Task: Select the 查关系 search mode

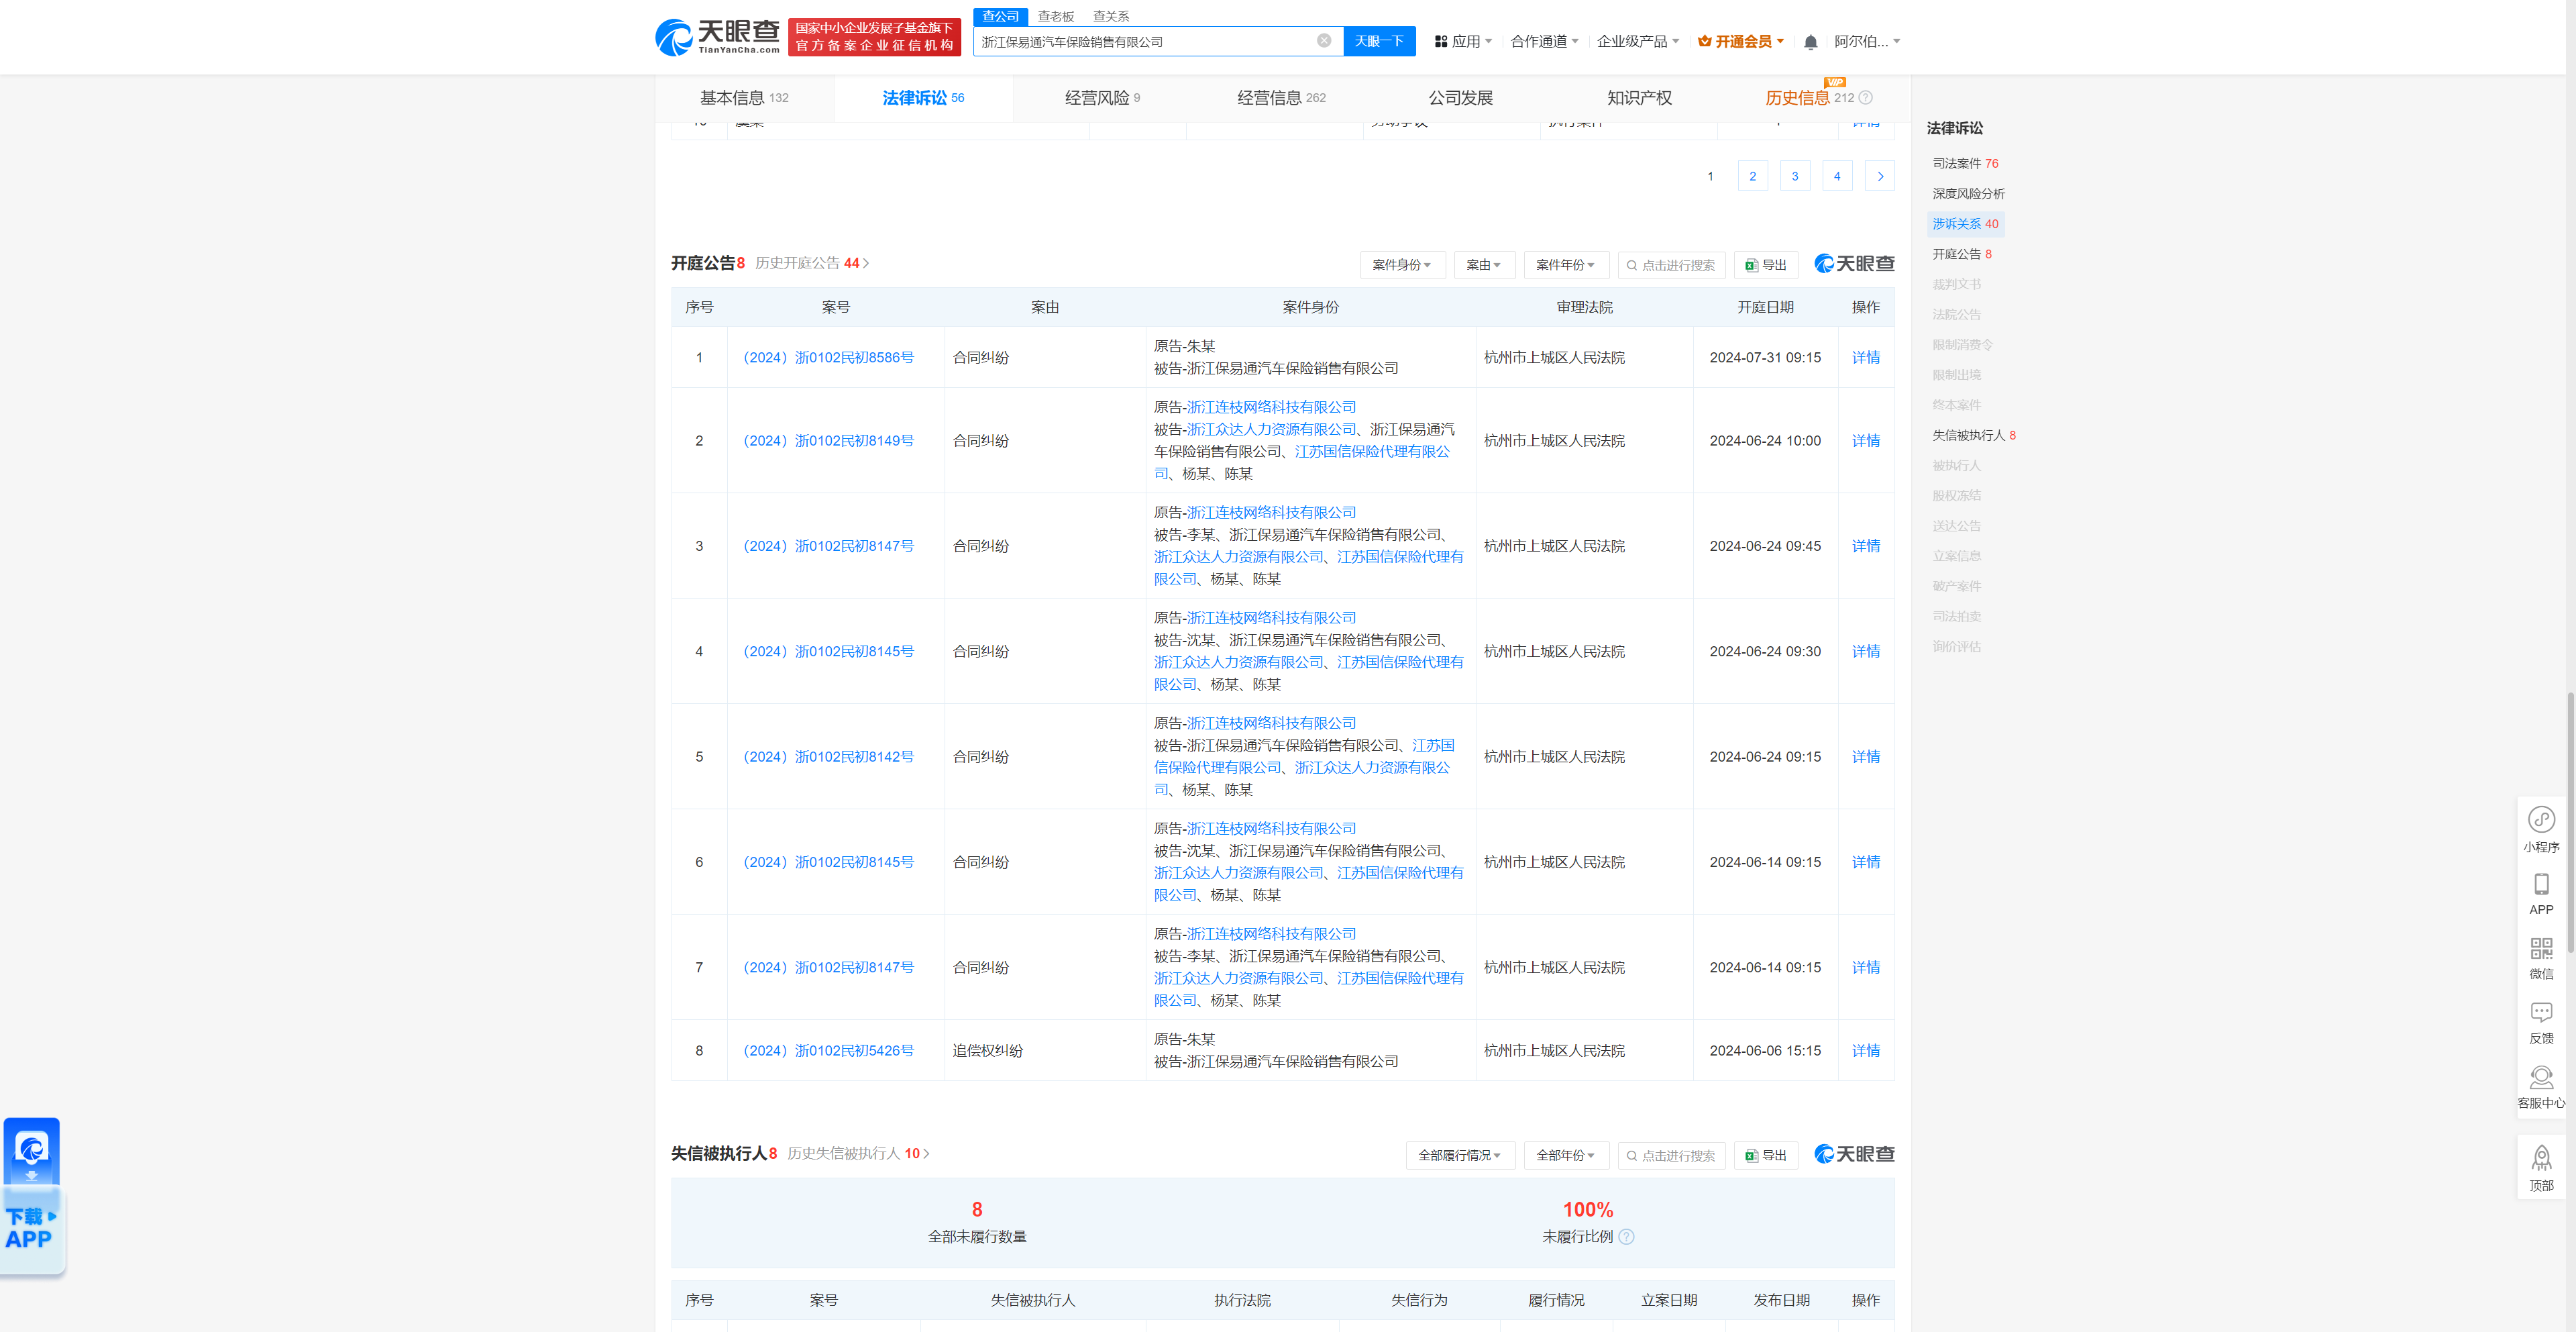Action: point(1110,16)
